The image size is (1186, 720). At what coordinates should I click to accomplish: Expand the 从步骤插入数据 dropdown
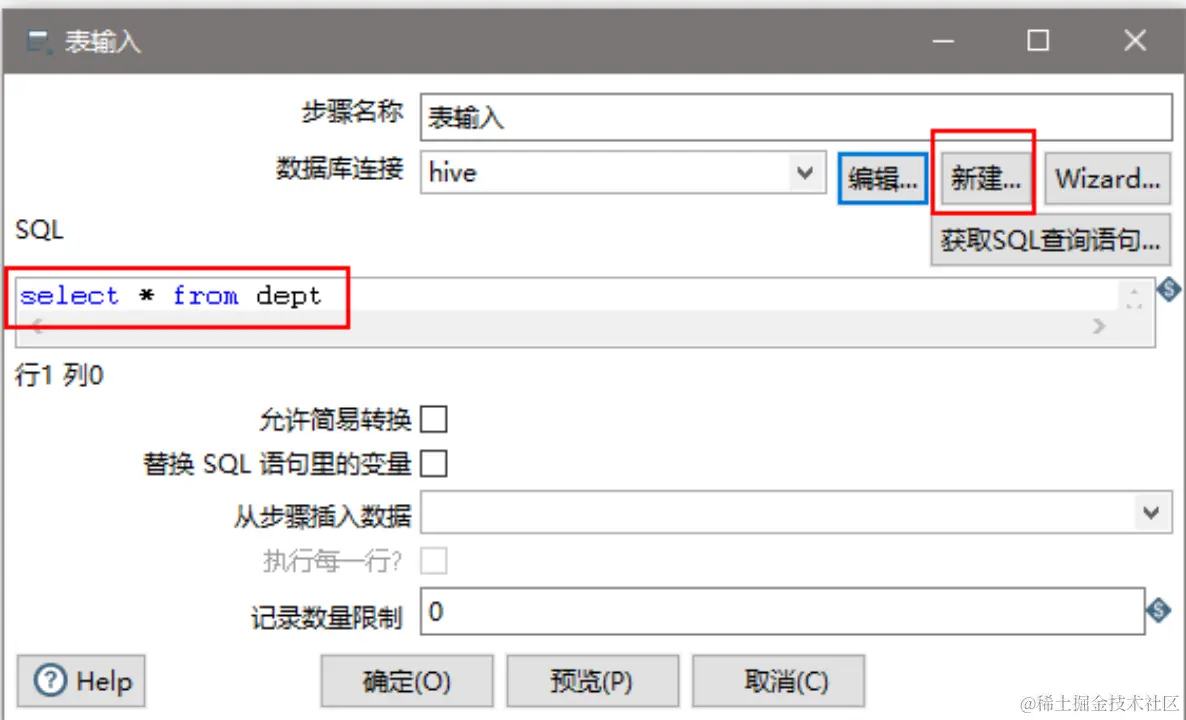tap(1151, 514)
